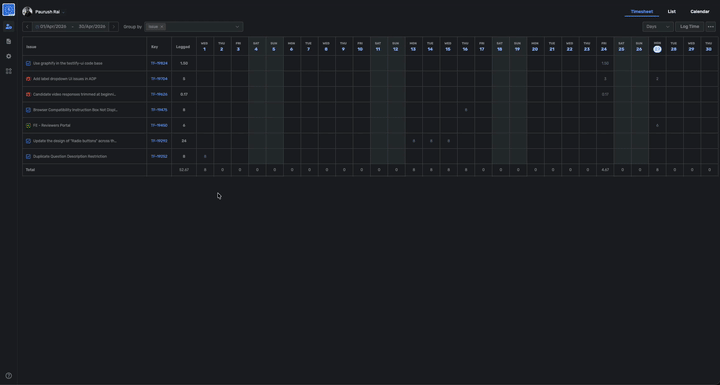720x385 pixels.
Task: Click the blue app logo icon
Action: [9, 10]
